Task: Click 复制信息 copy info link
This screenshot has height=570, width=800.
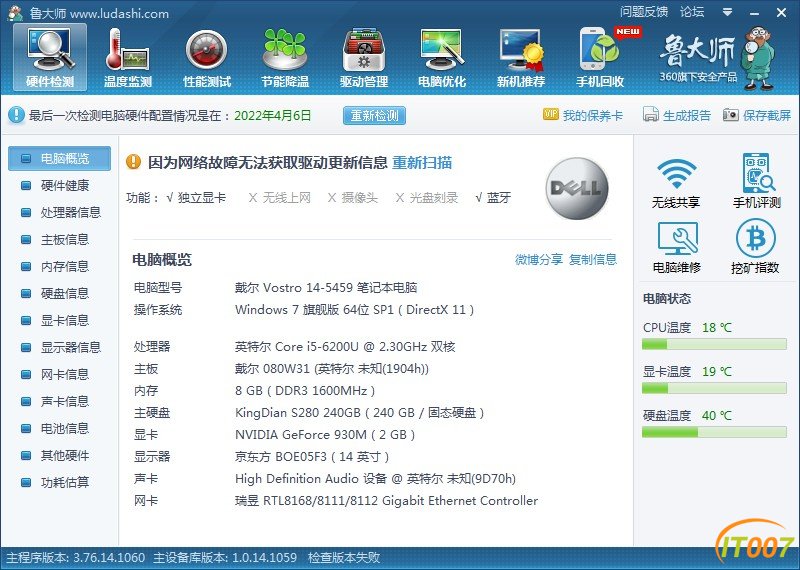Action: point(593,259)
